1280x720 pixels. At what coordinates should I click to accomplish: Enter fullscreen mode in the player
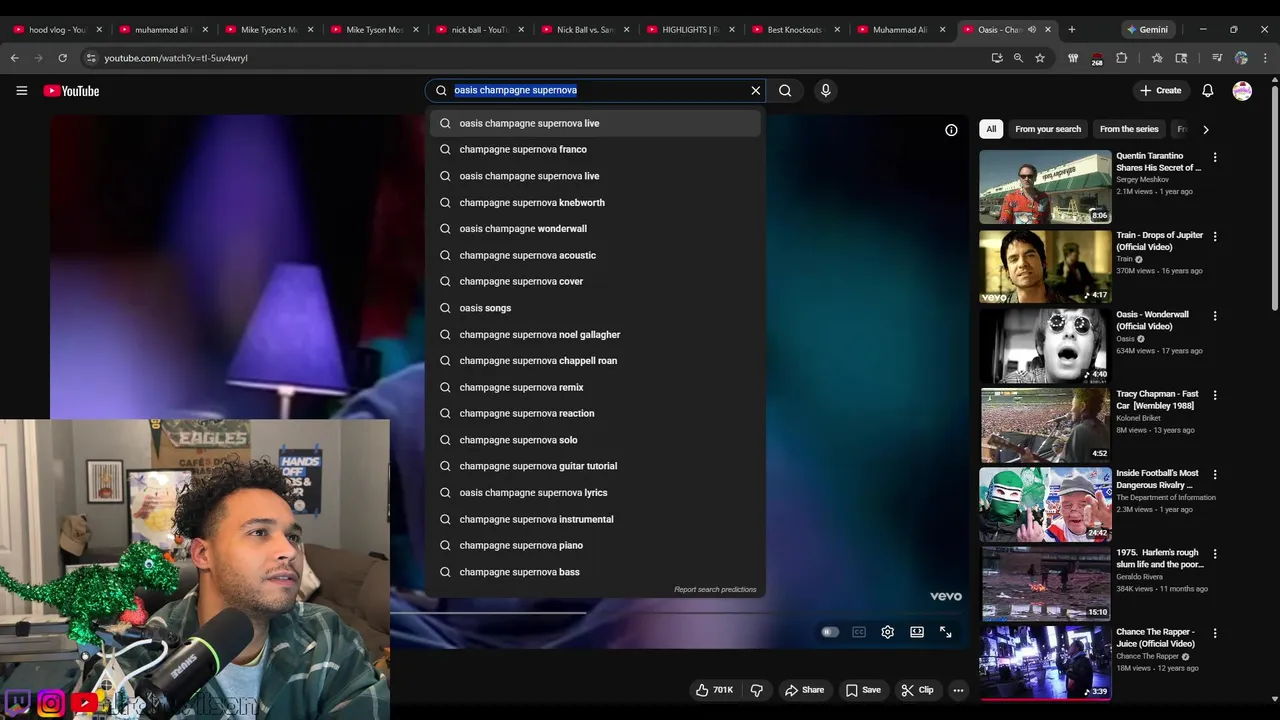945,632
